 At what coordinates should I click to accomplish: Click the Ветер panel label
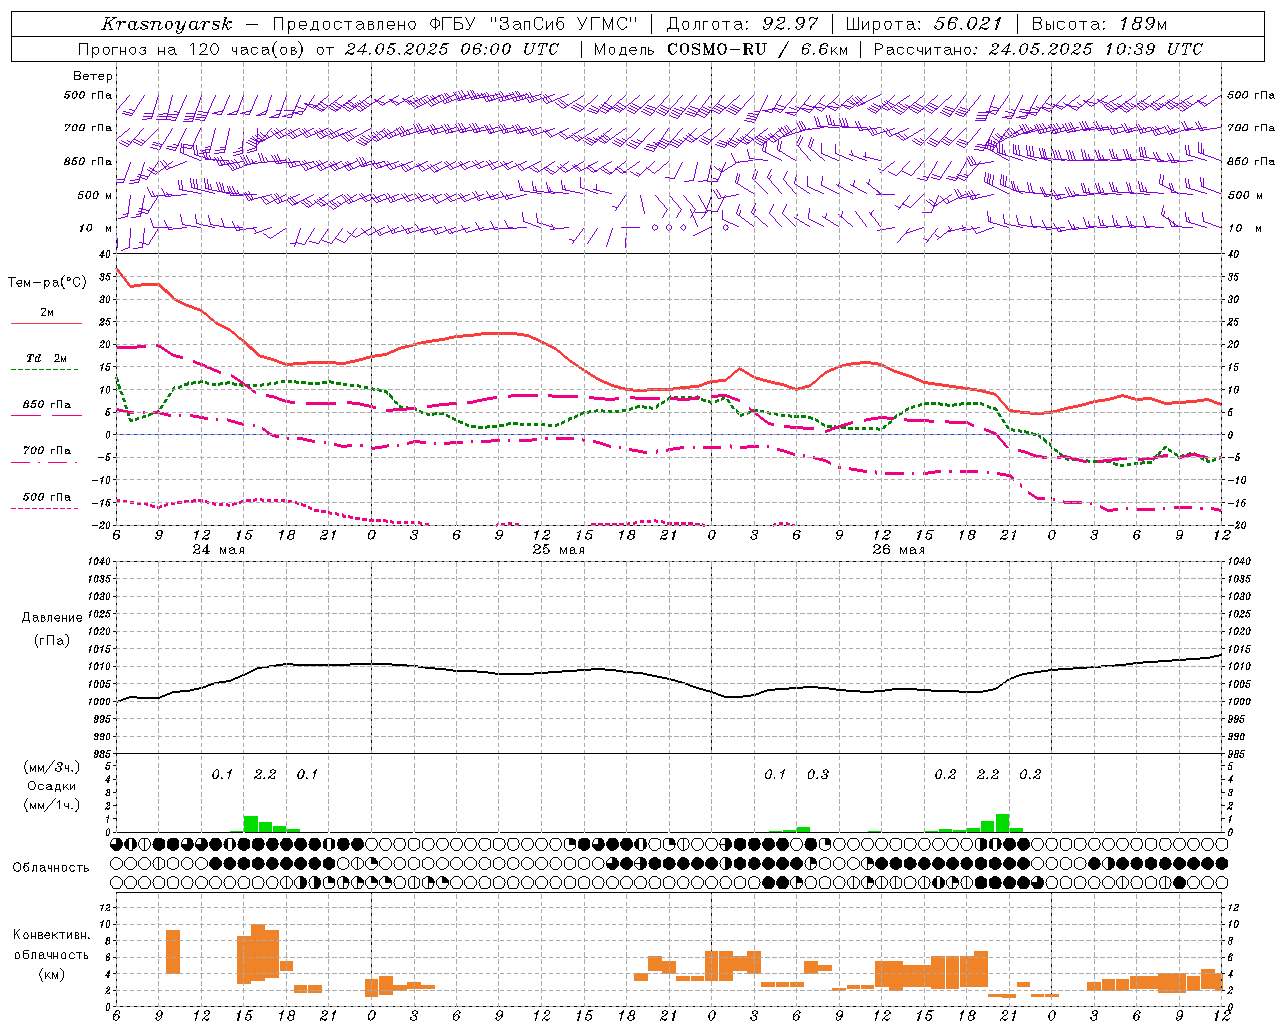[93, 76]
